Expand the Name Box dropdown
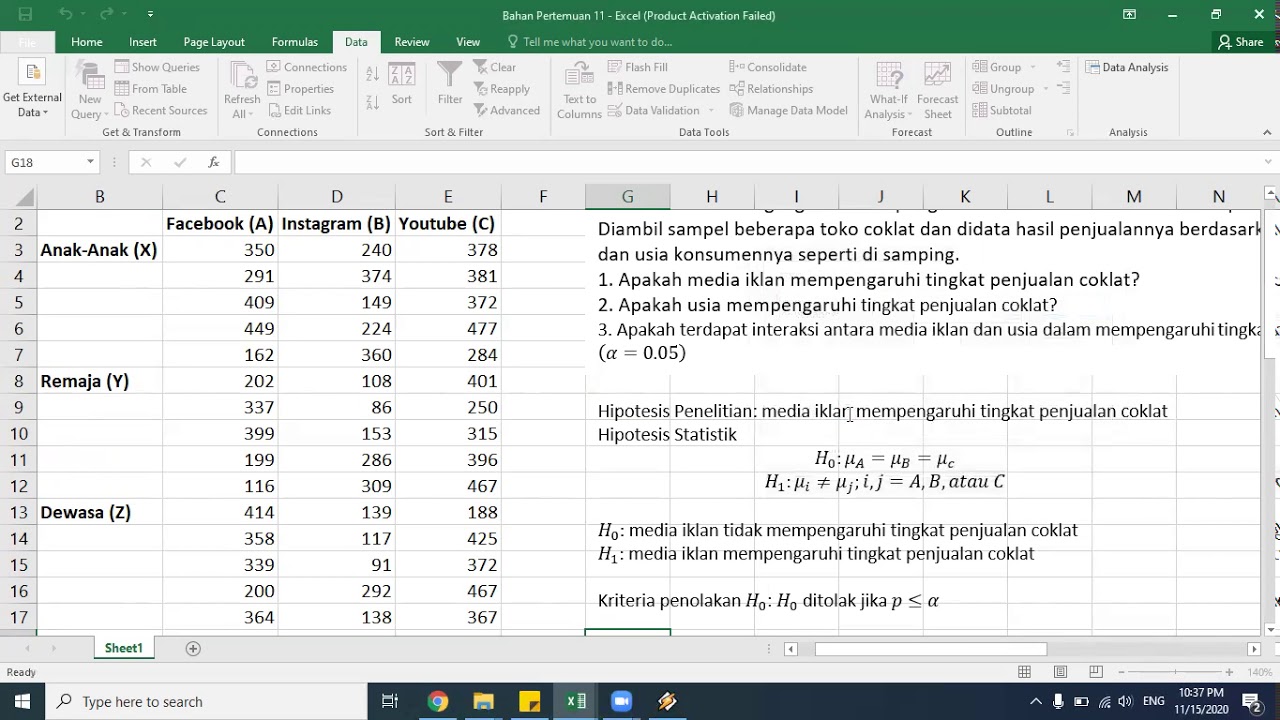 pos(90,162)
